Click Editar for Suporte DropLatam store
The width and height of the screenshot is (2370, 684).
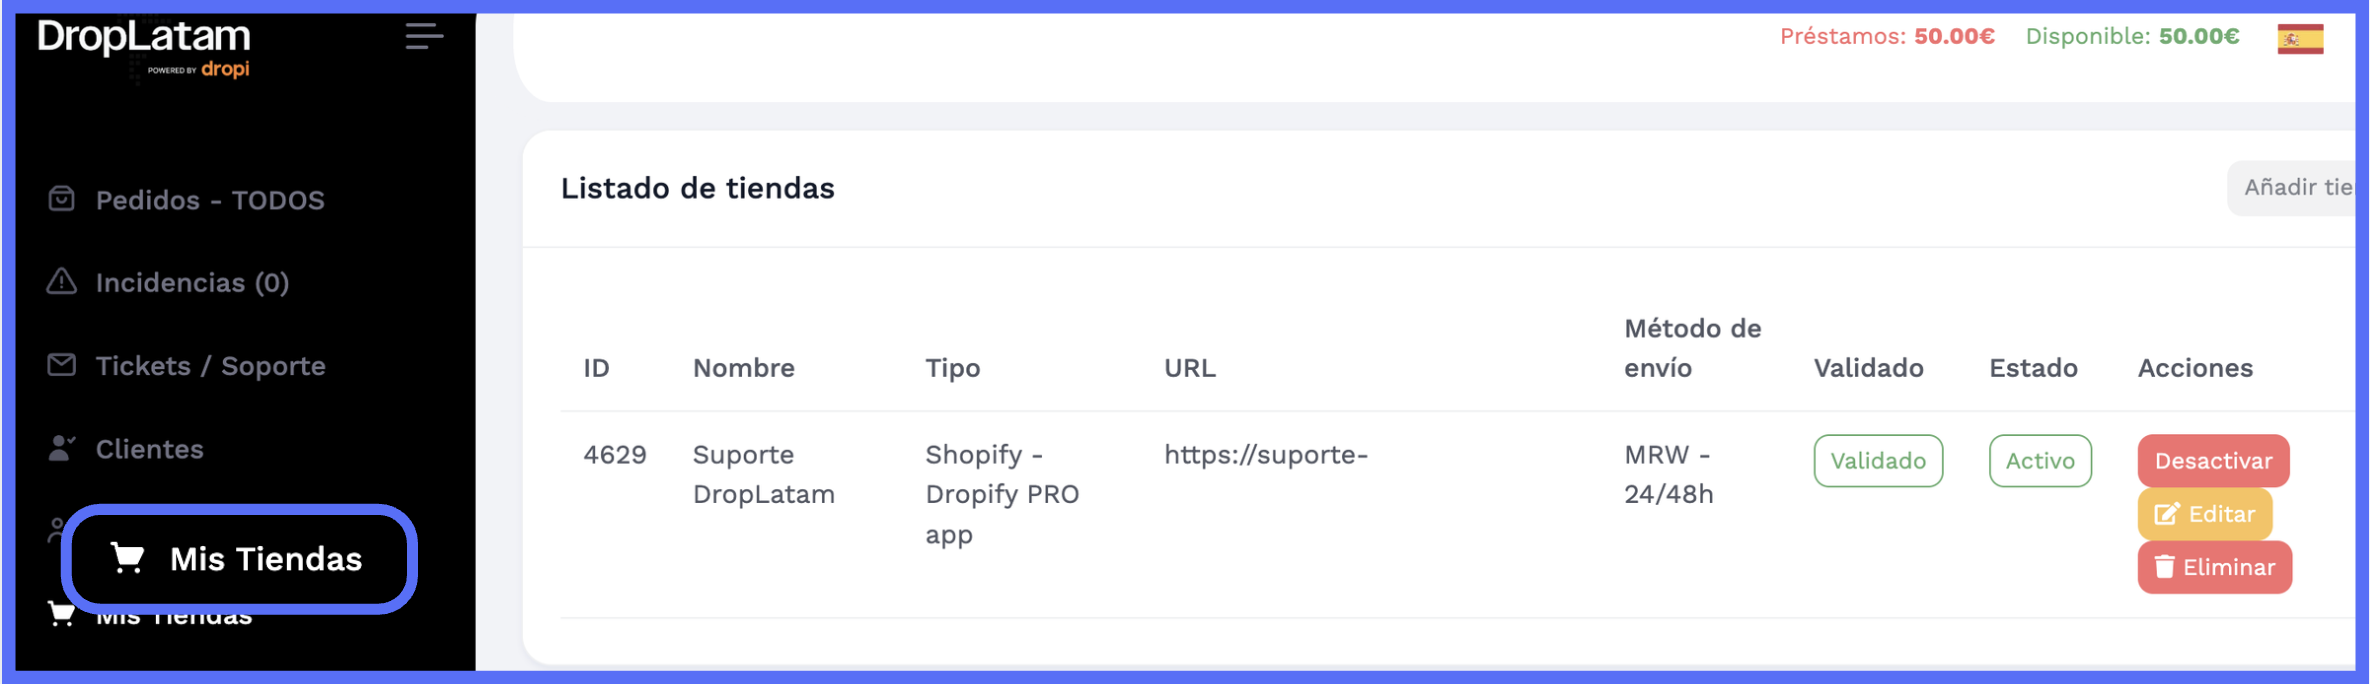coord(2204,514)
